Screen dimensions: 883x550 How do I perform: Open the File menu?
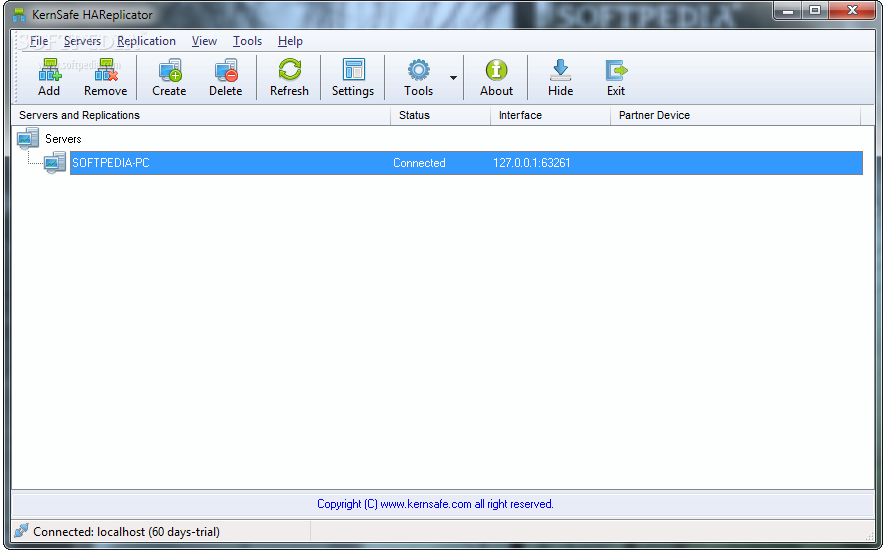pos(39,41)
